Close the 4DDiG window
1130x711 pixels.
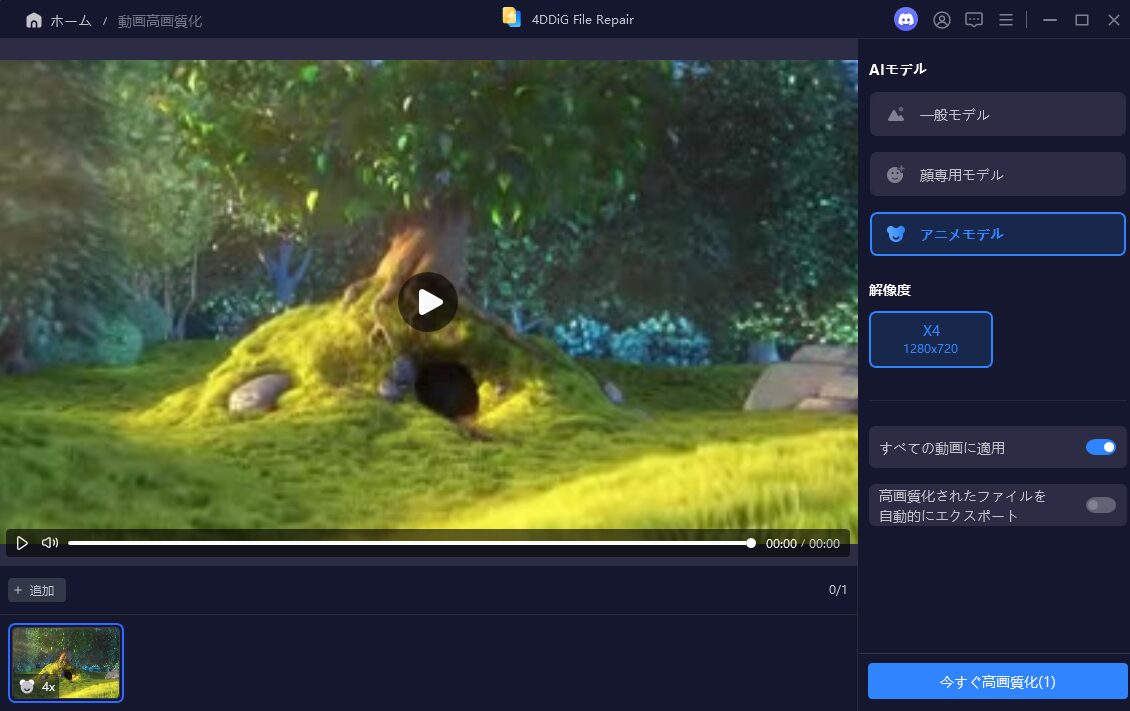1113,20
